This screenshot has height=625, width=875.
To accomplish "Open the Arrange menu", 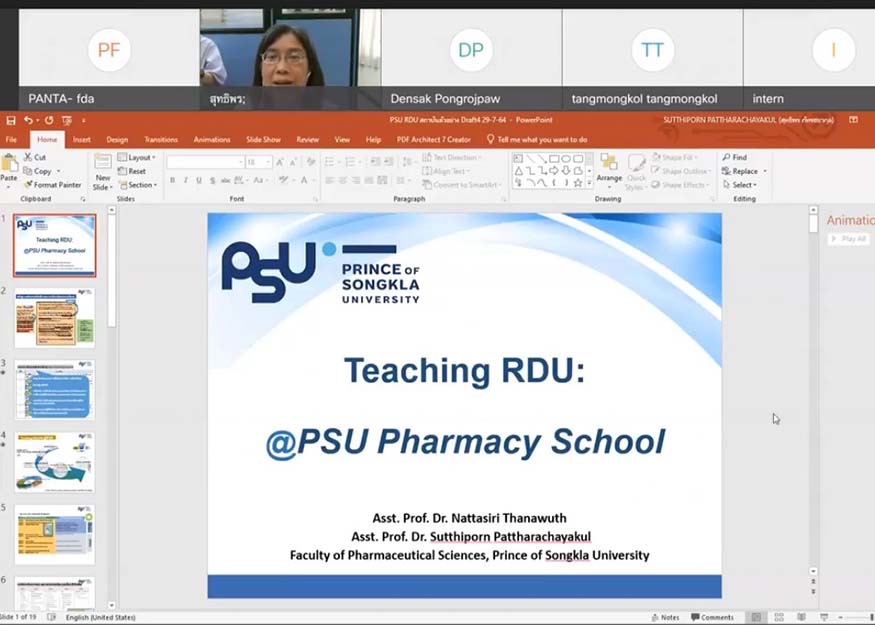I will click(x=609, y=169).
